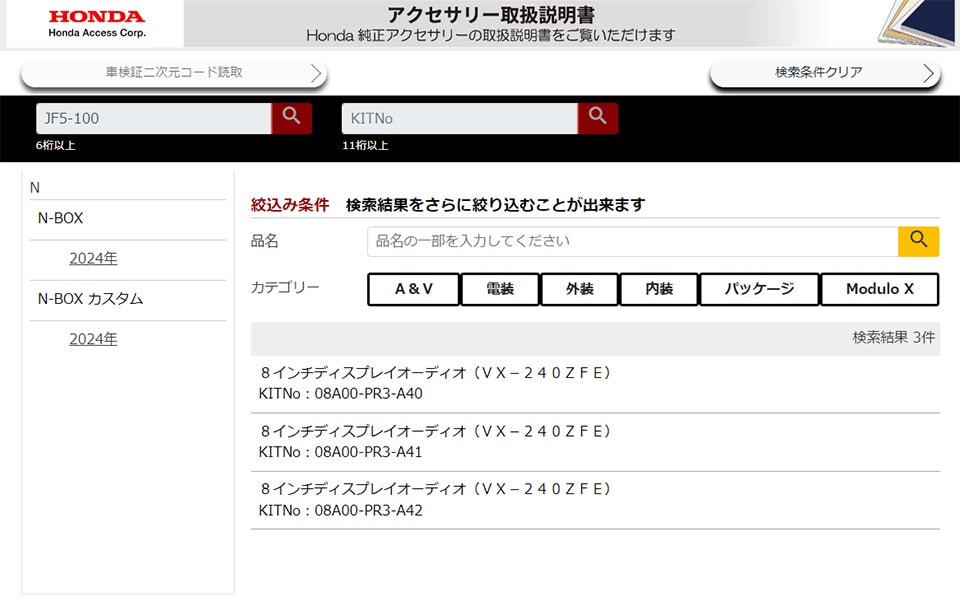960x611 pixels.
Task: Open 2024年 link under N-BOX
Action: coord(93,258)
